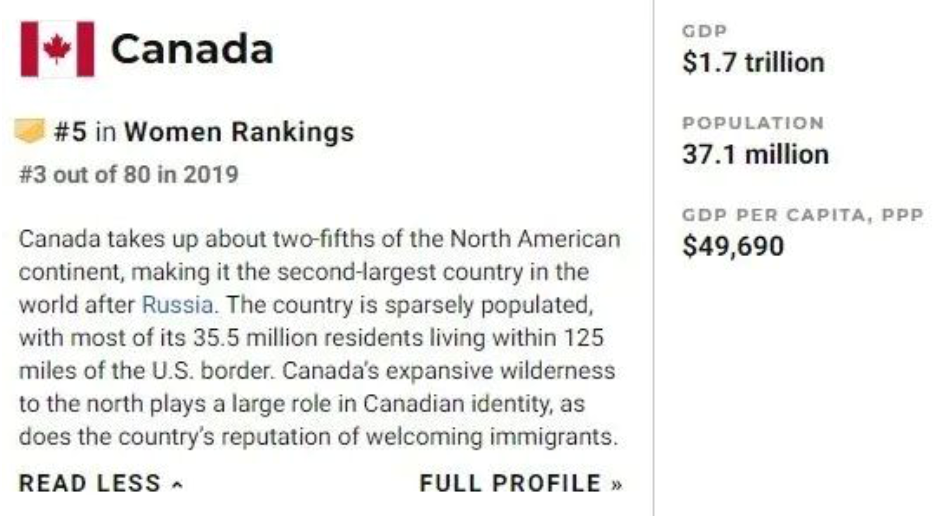
Task: Click the READ LESS caret arrow
Action: [x=177, y=485]
